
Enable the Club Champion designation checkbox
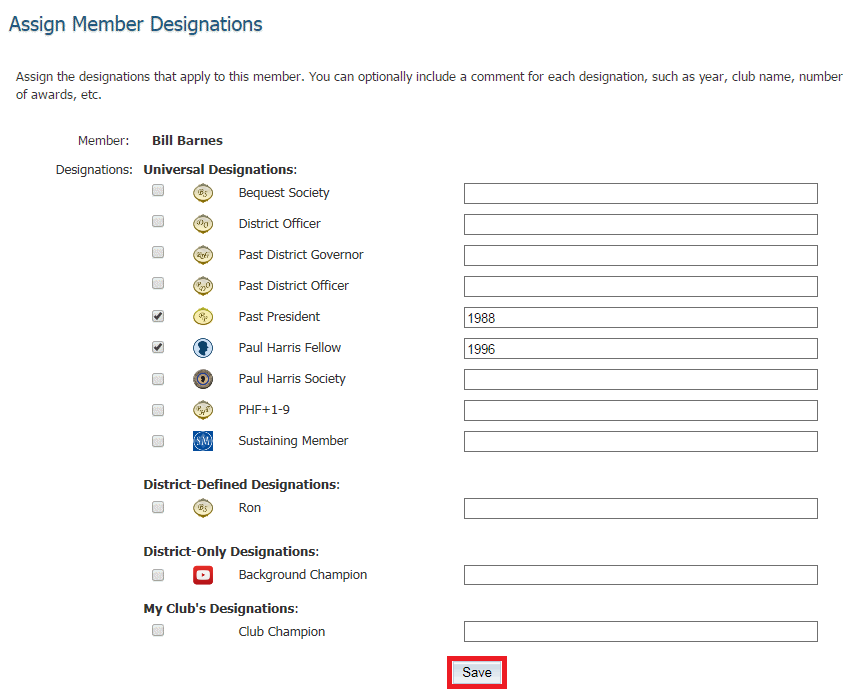158,631
